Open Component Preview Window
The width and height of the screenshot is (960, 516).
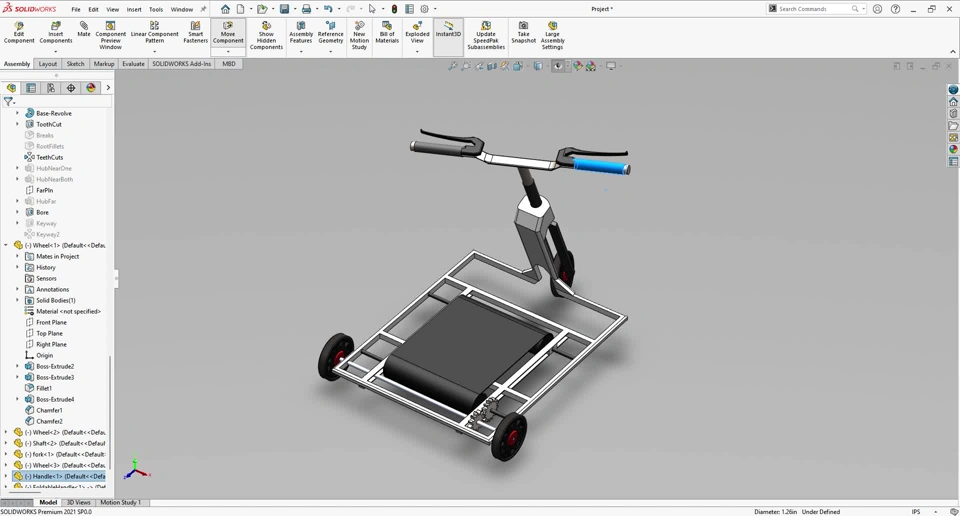(110, 36)
